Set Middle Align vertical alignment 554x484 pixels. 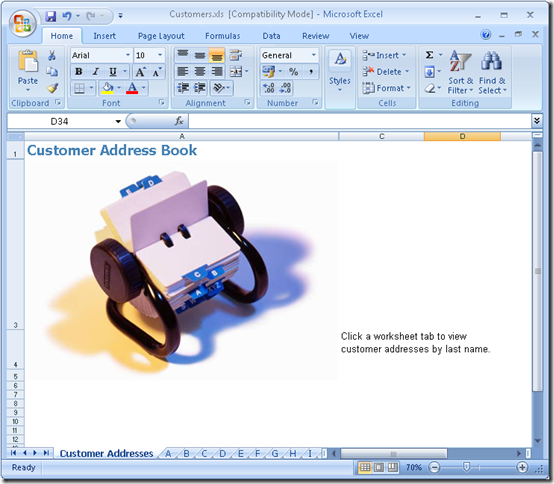click(x=200, y=55)
